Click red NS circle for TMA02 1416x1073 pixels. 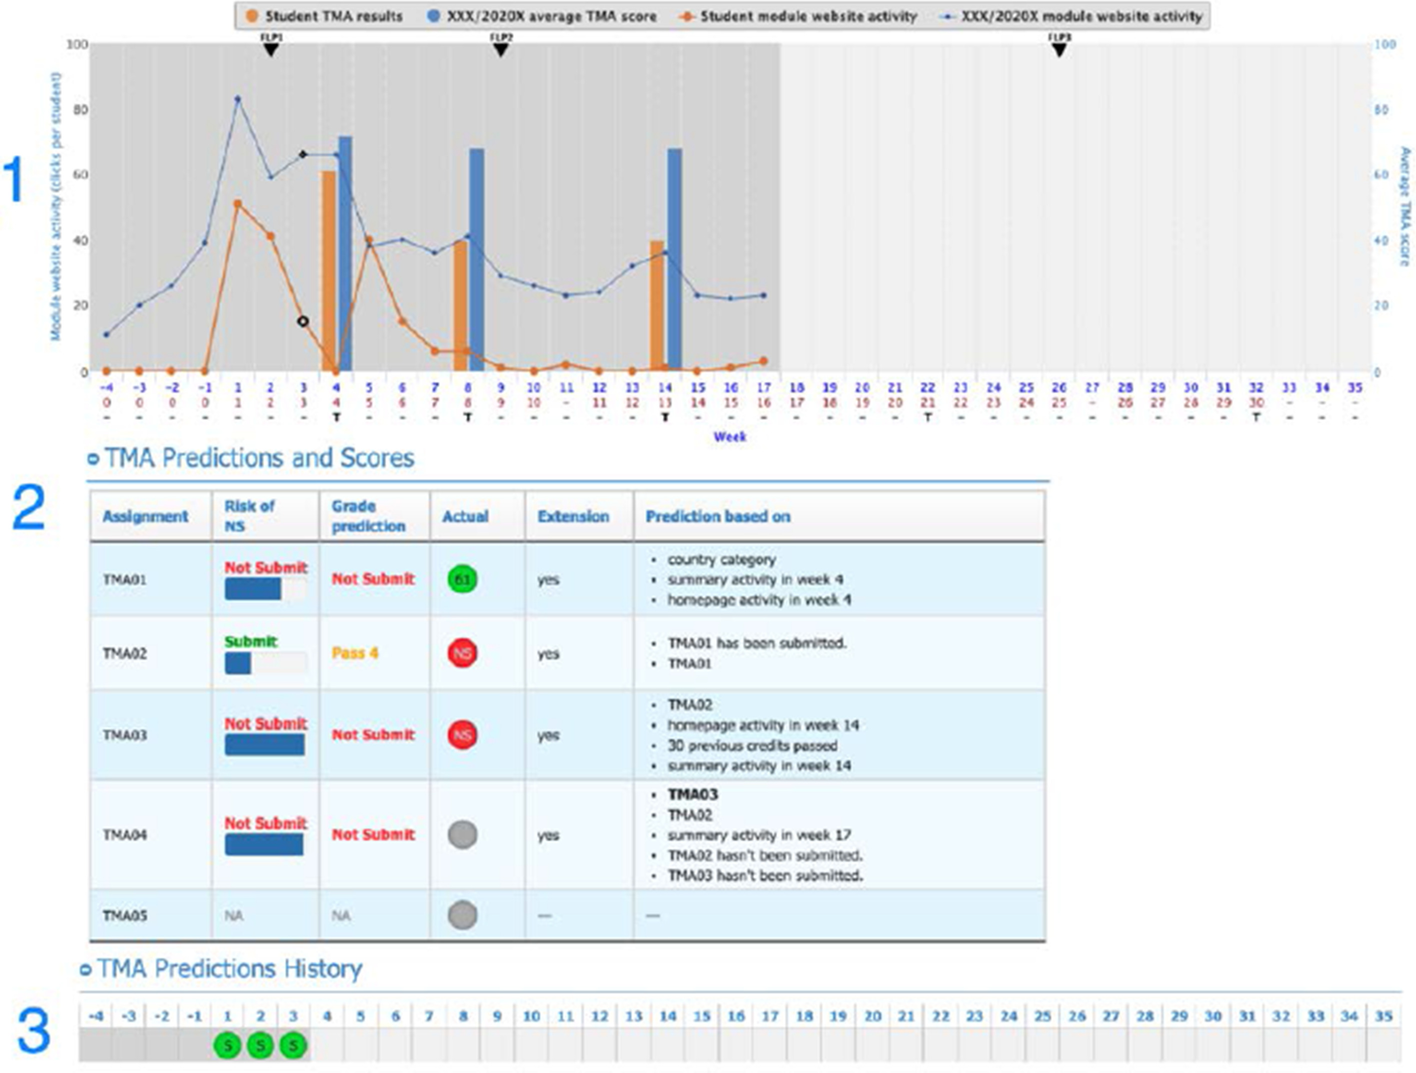click(x=462, y=653)
